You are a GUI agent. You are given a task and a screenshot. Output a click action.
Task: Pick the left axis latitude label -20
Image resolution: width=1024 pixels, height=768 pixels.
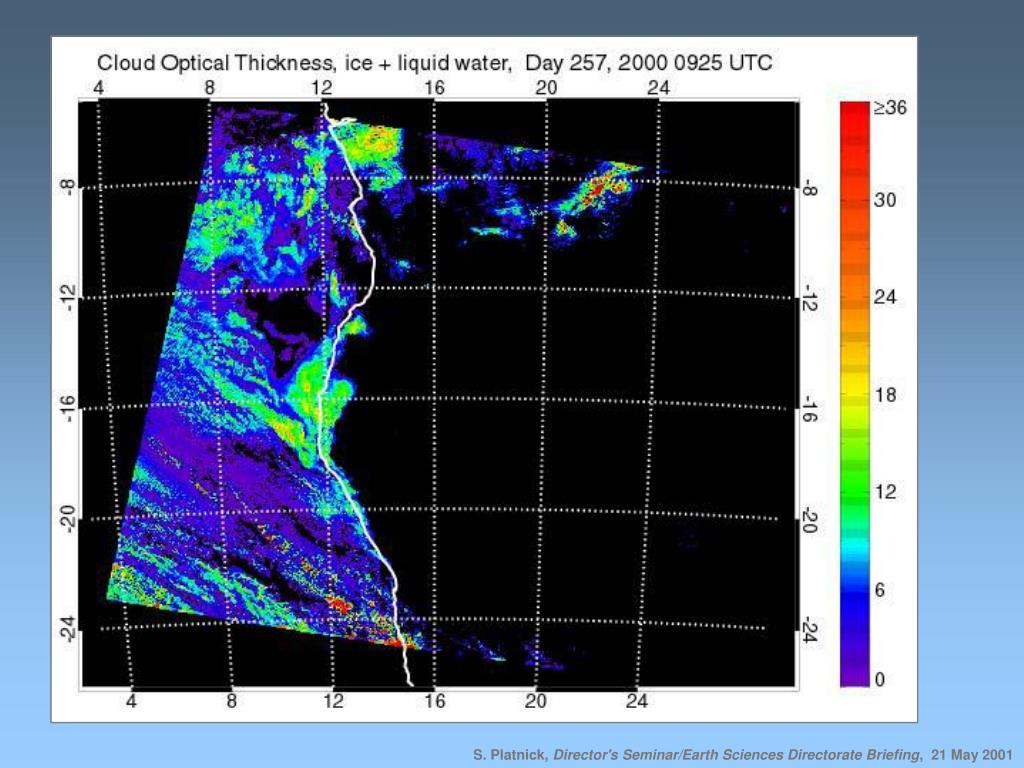(67, 519)
